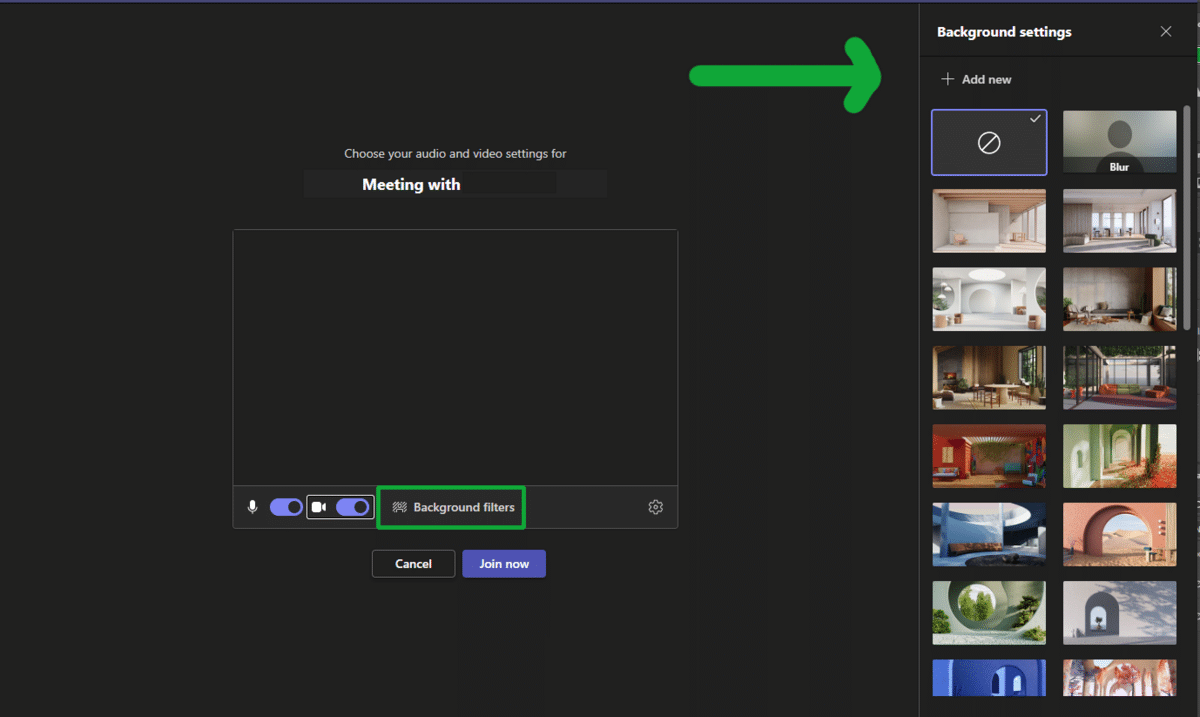Viewport: 1200px width, 717px height.
Task: Choose the gray arch with shadows background
Action: coord(1120,612)
